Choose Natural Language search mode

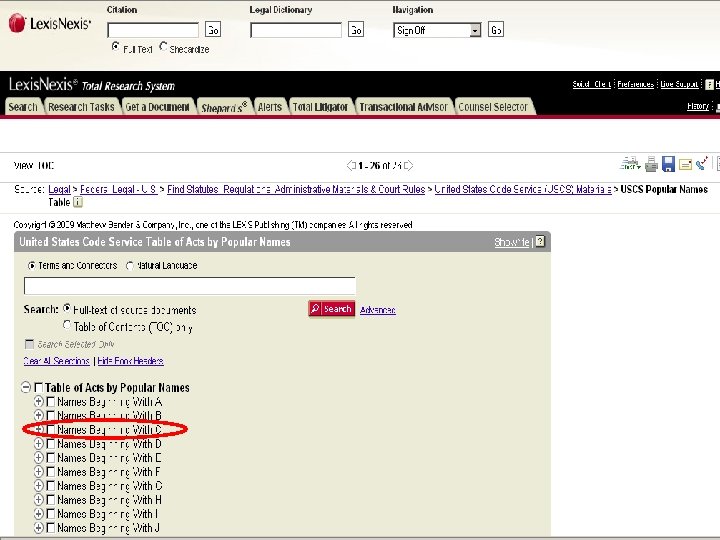coord(130,265)
